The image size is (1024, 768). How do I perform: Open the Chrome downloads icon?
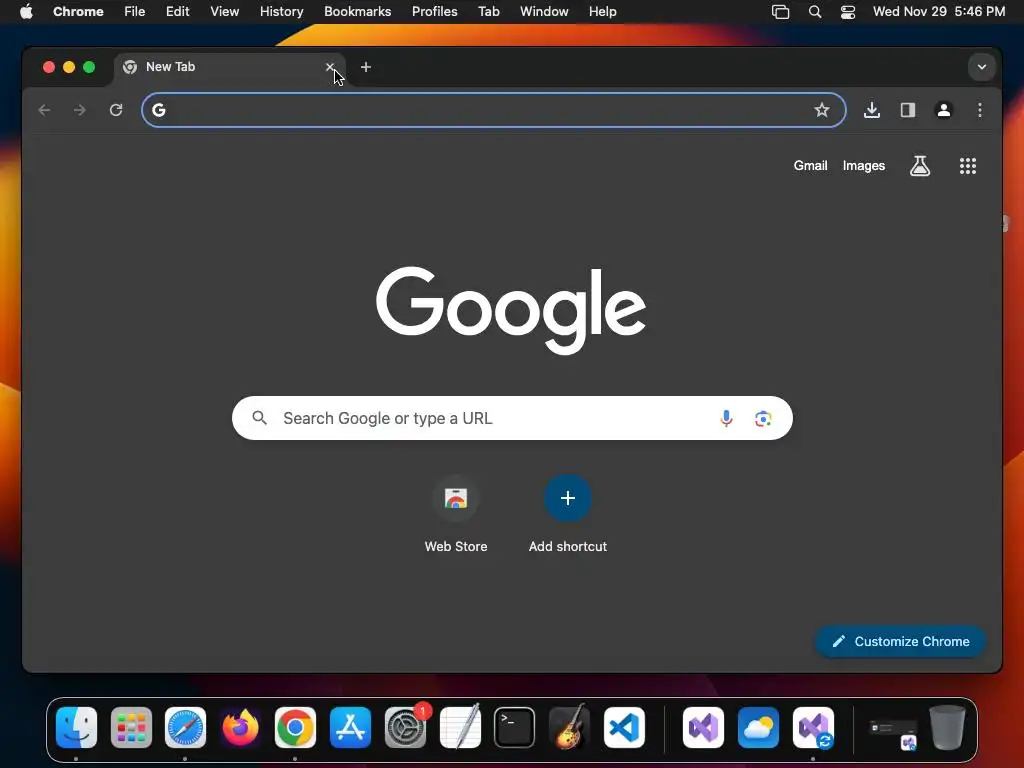coord(872,110)
